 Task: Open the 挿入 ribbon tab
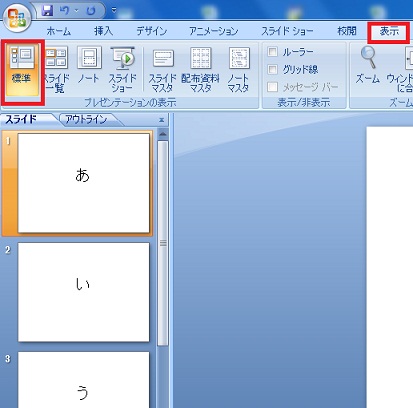[x=103, y=31]
